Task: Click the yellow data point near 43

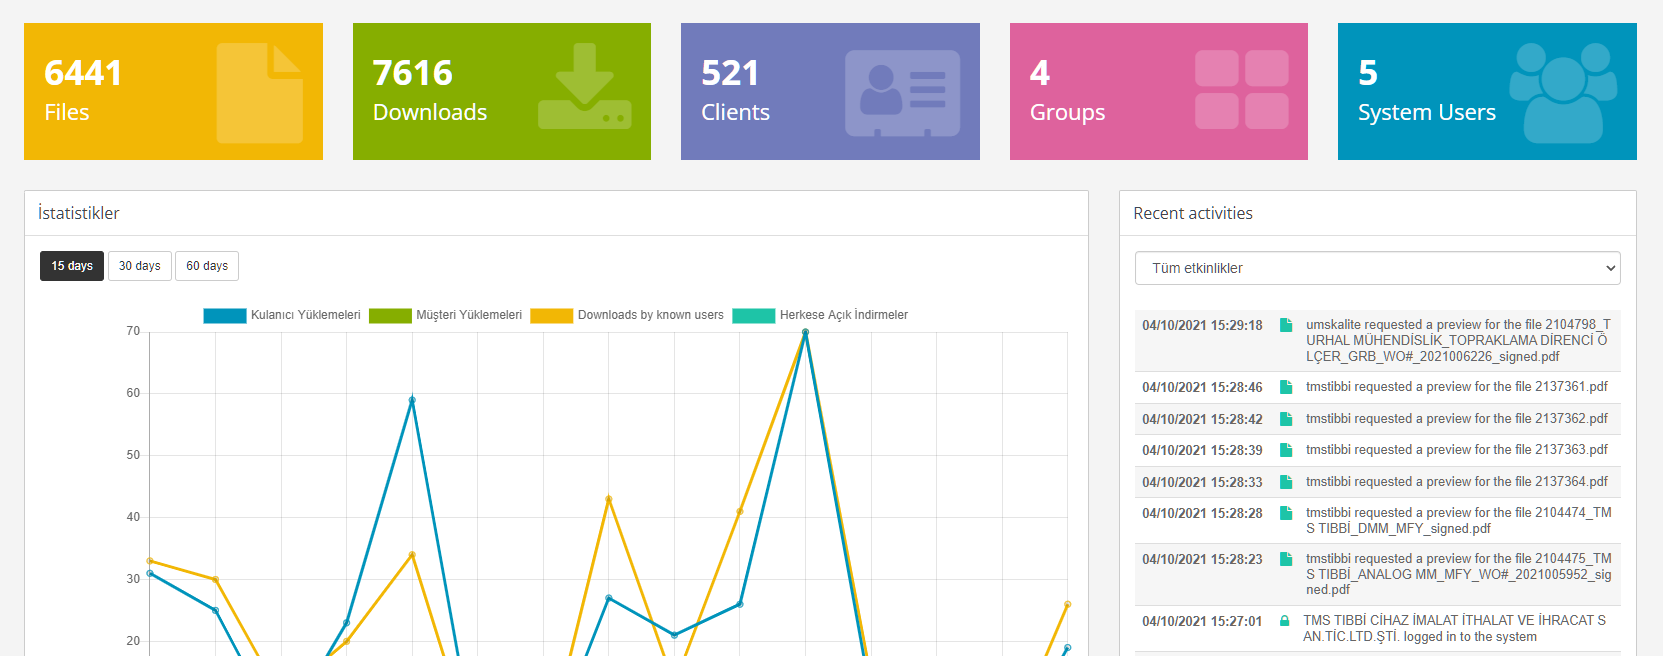Action: tap(608, 499)
